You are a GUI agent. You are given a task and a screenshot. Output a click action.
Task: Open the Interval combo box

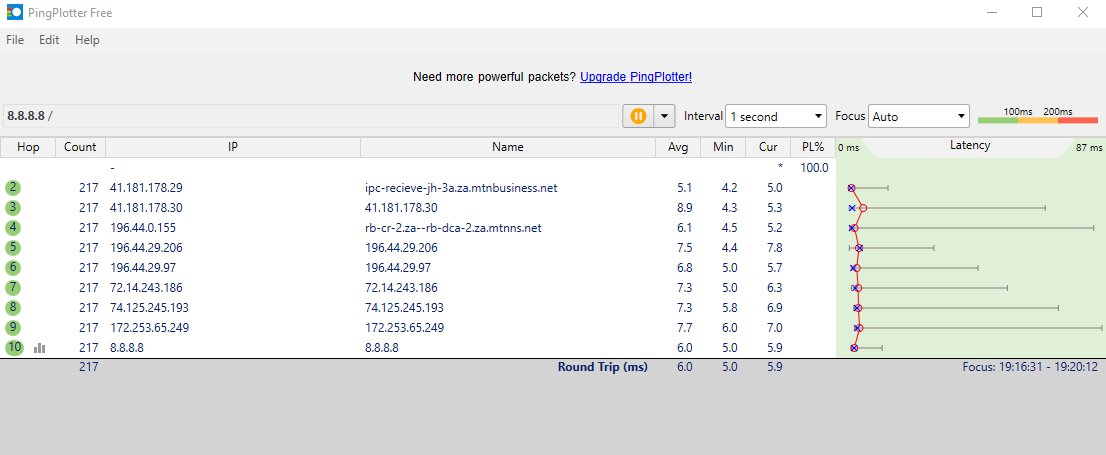click(776, 116)
